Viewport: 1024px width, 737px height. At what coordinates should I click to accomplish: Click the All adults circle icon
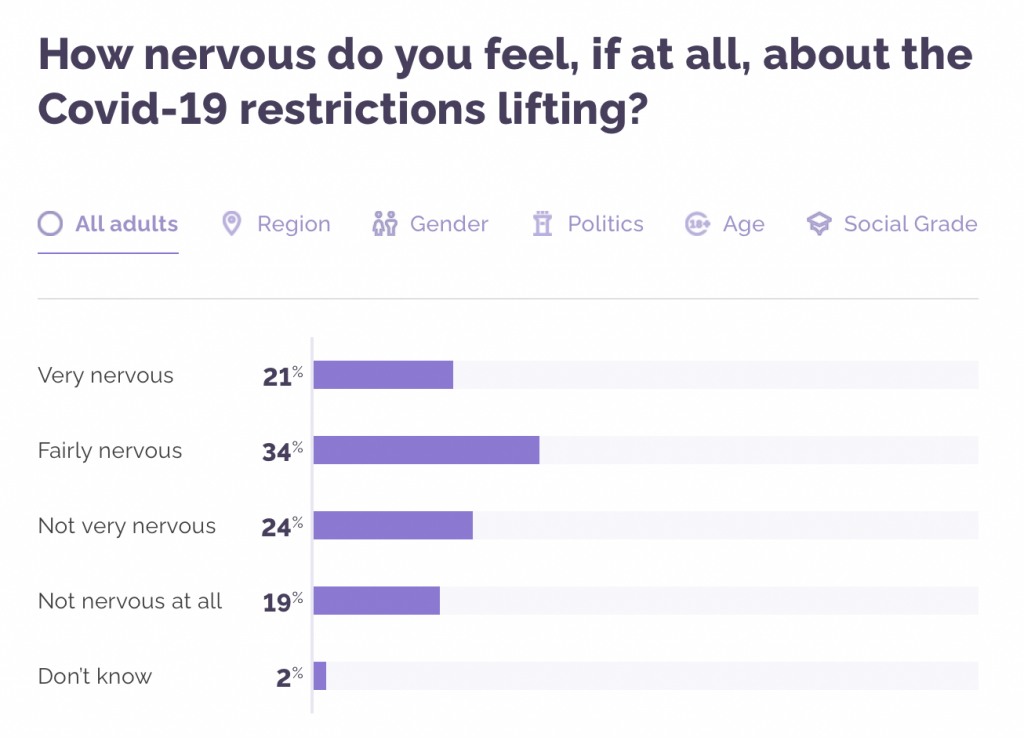(x=50, y=224)
